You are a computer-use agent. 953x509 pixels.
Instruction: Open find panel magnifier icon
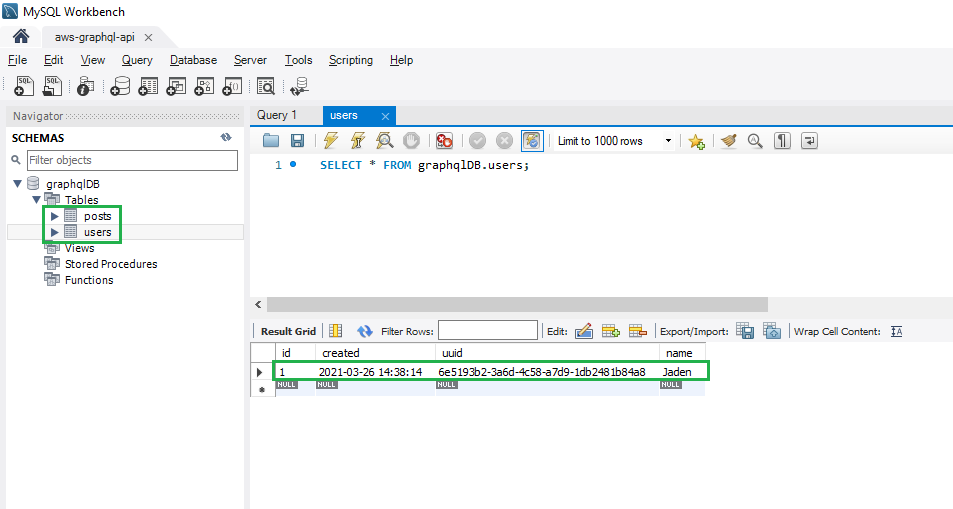pos(755,141)
